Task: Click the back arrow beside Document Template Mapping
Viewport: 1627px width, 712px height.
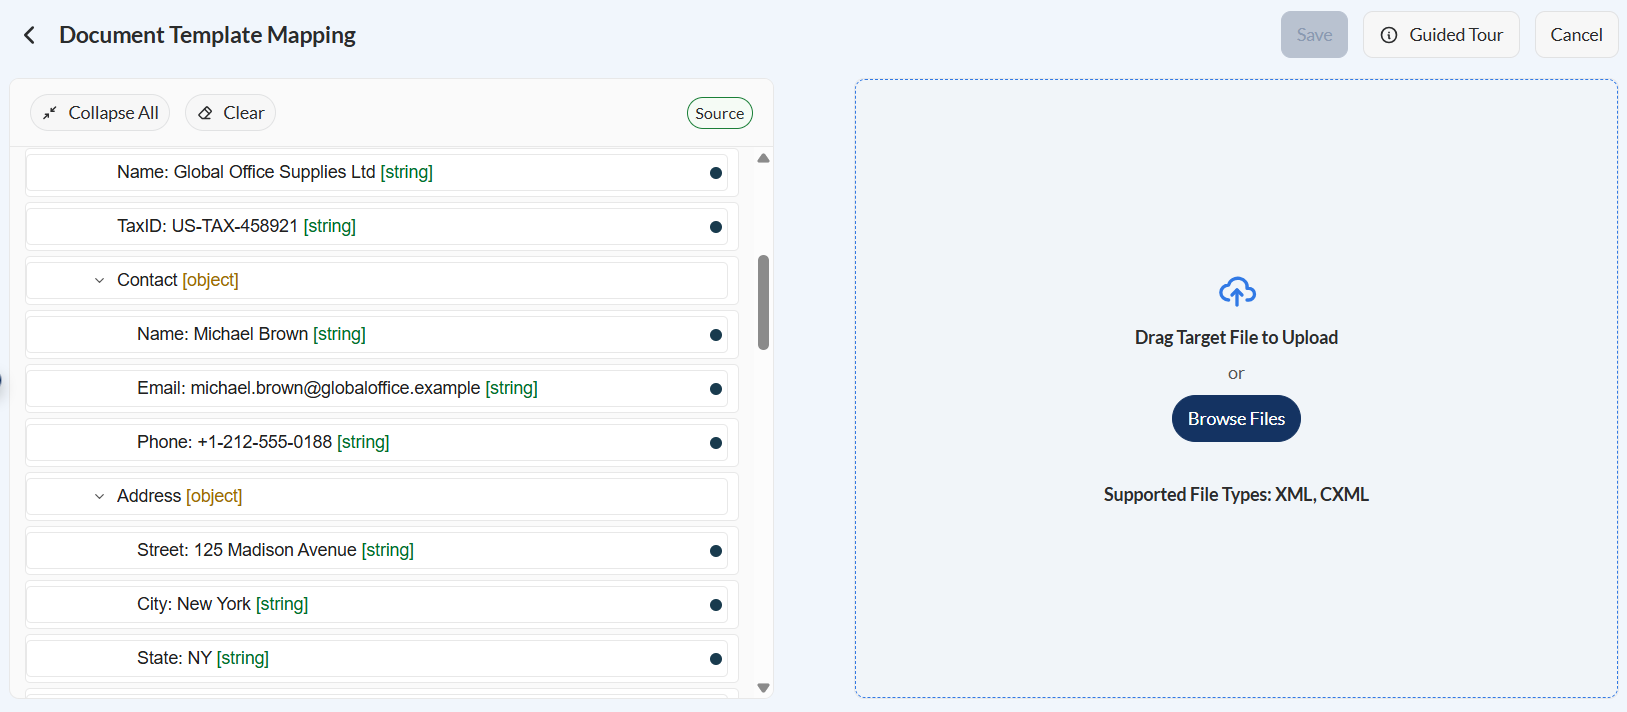Action: (29, 35)
